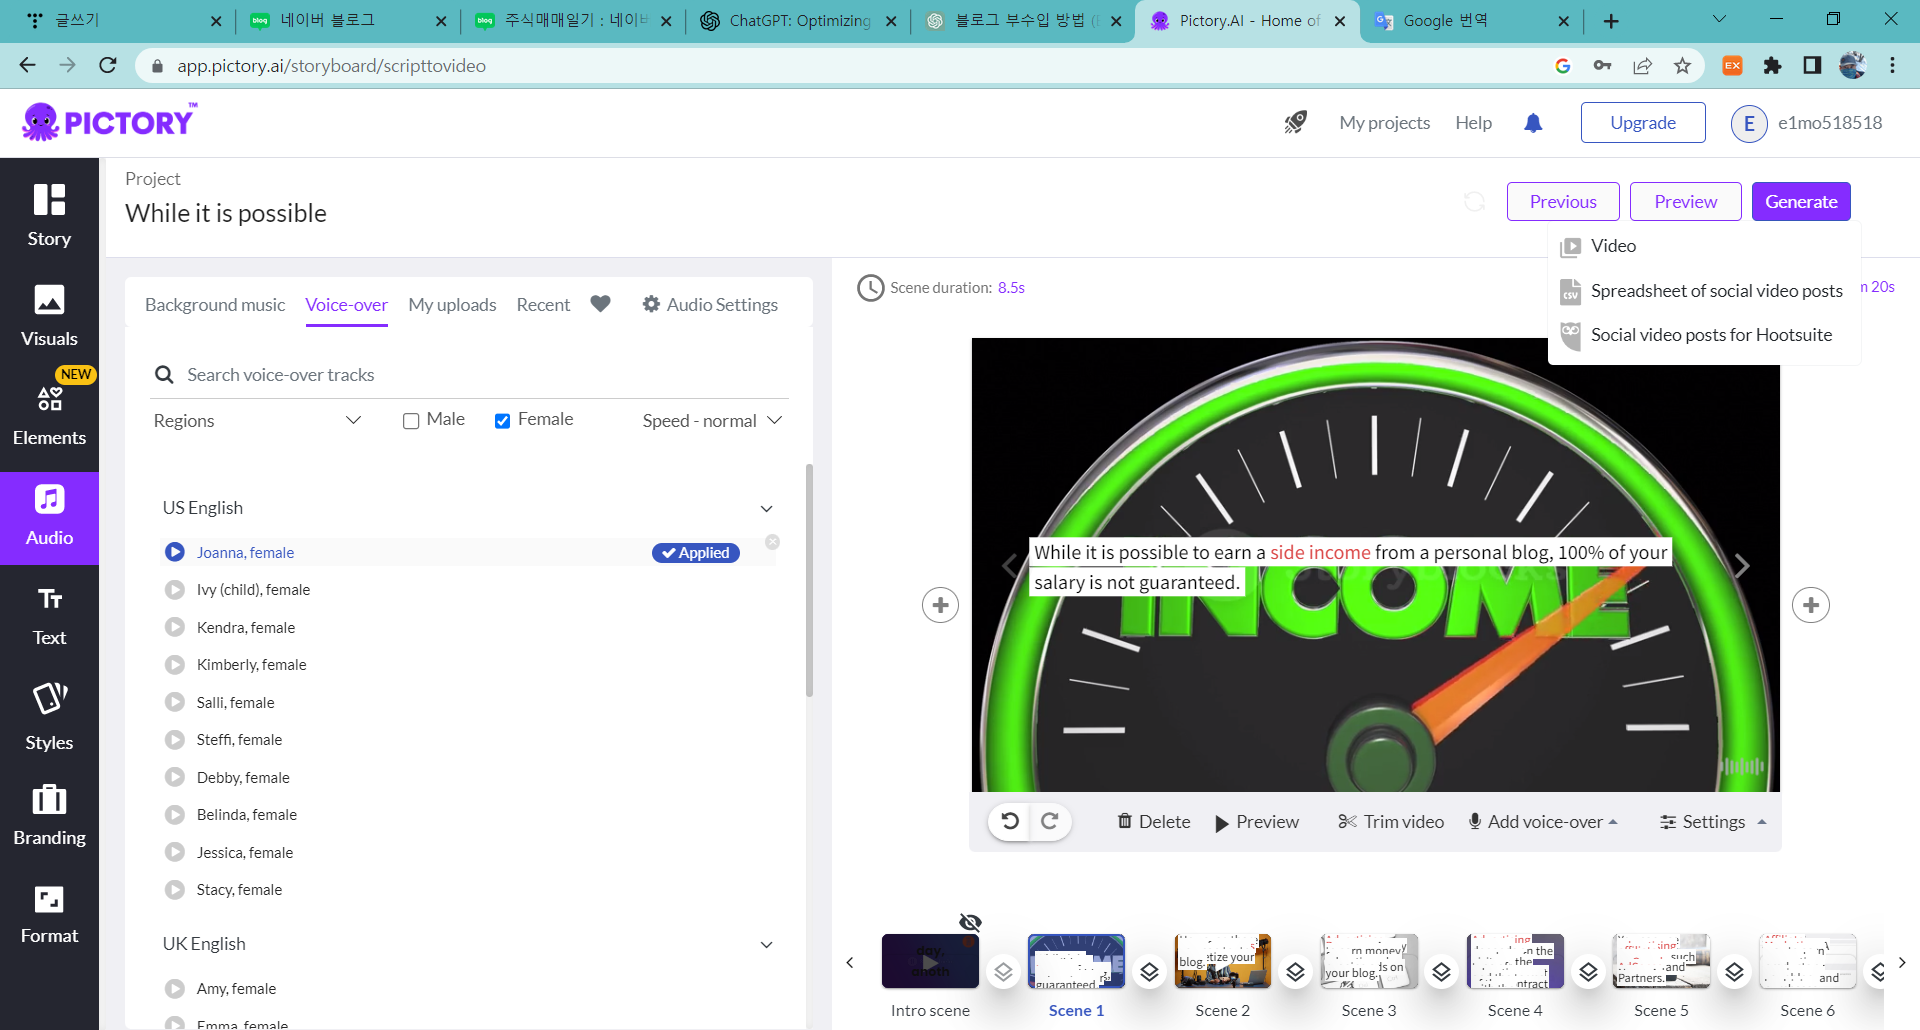Screen dimensions: 1920x1030
Task: Add scene after current scene
Action: pyautogui.click(x=1811, y=605)
